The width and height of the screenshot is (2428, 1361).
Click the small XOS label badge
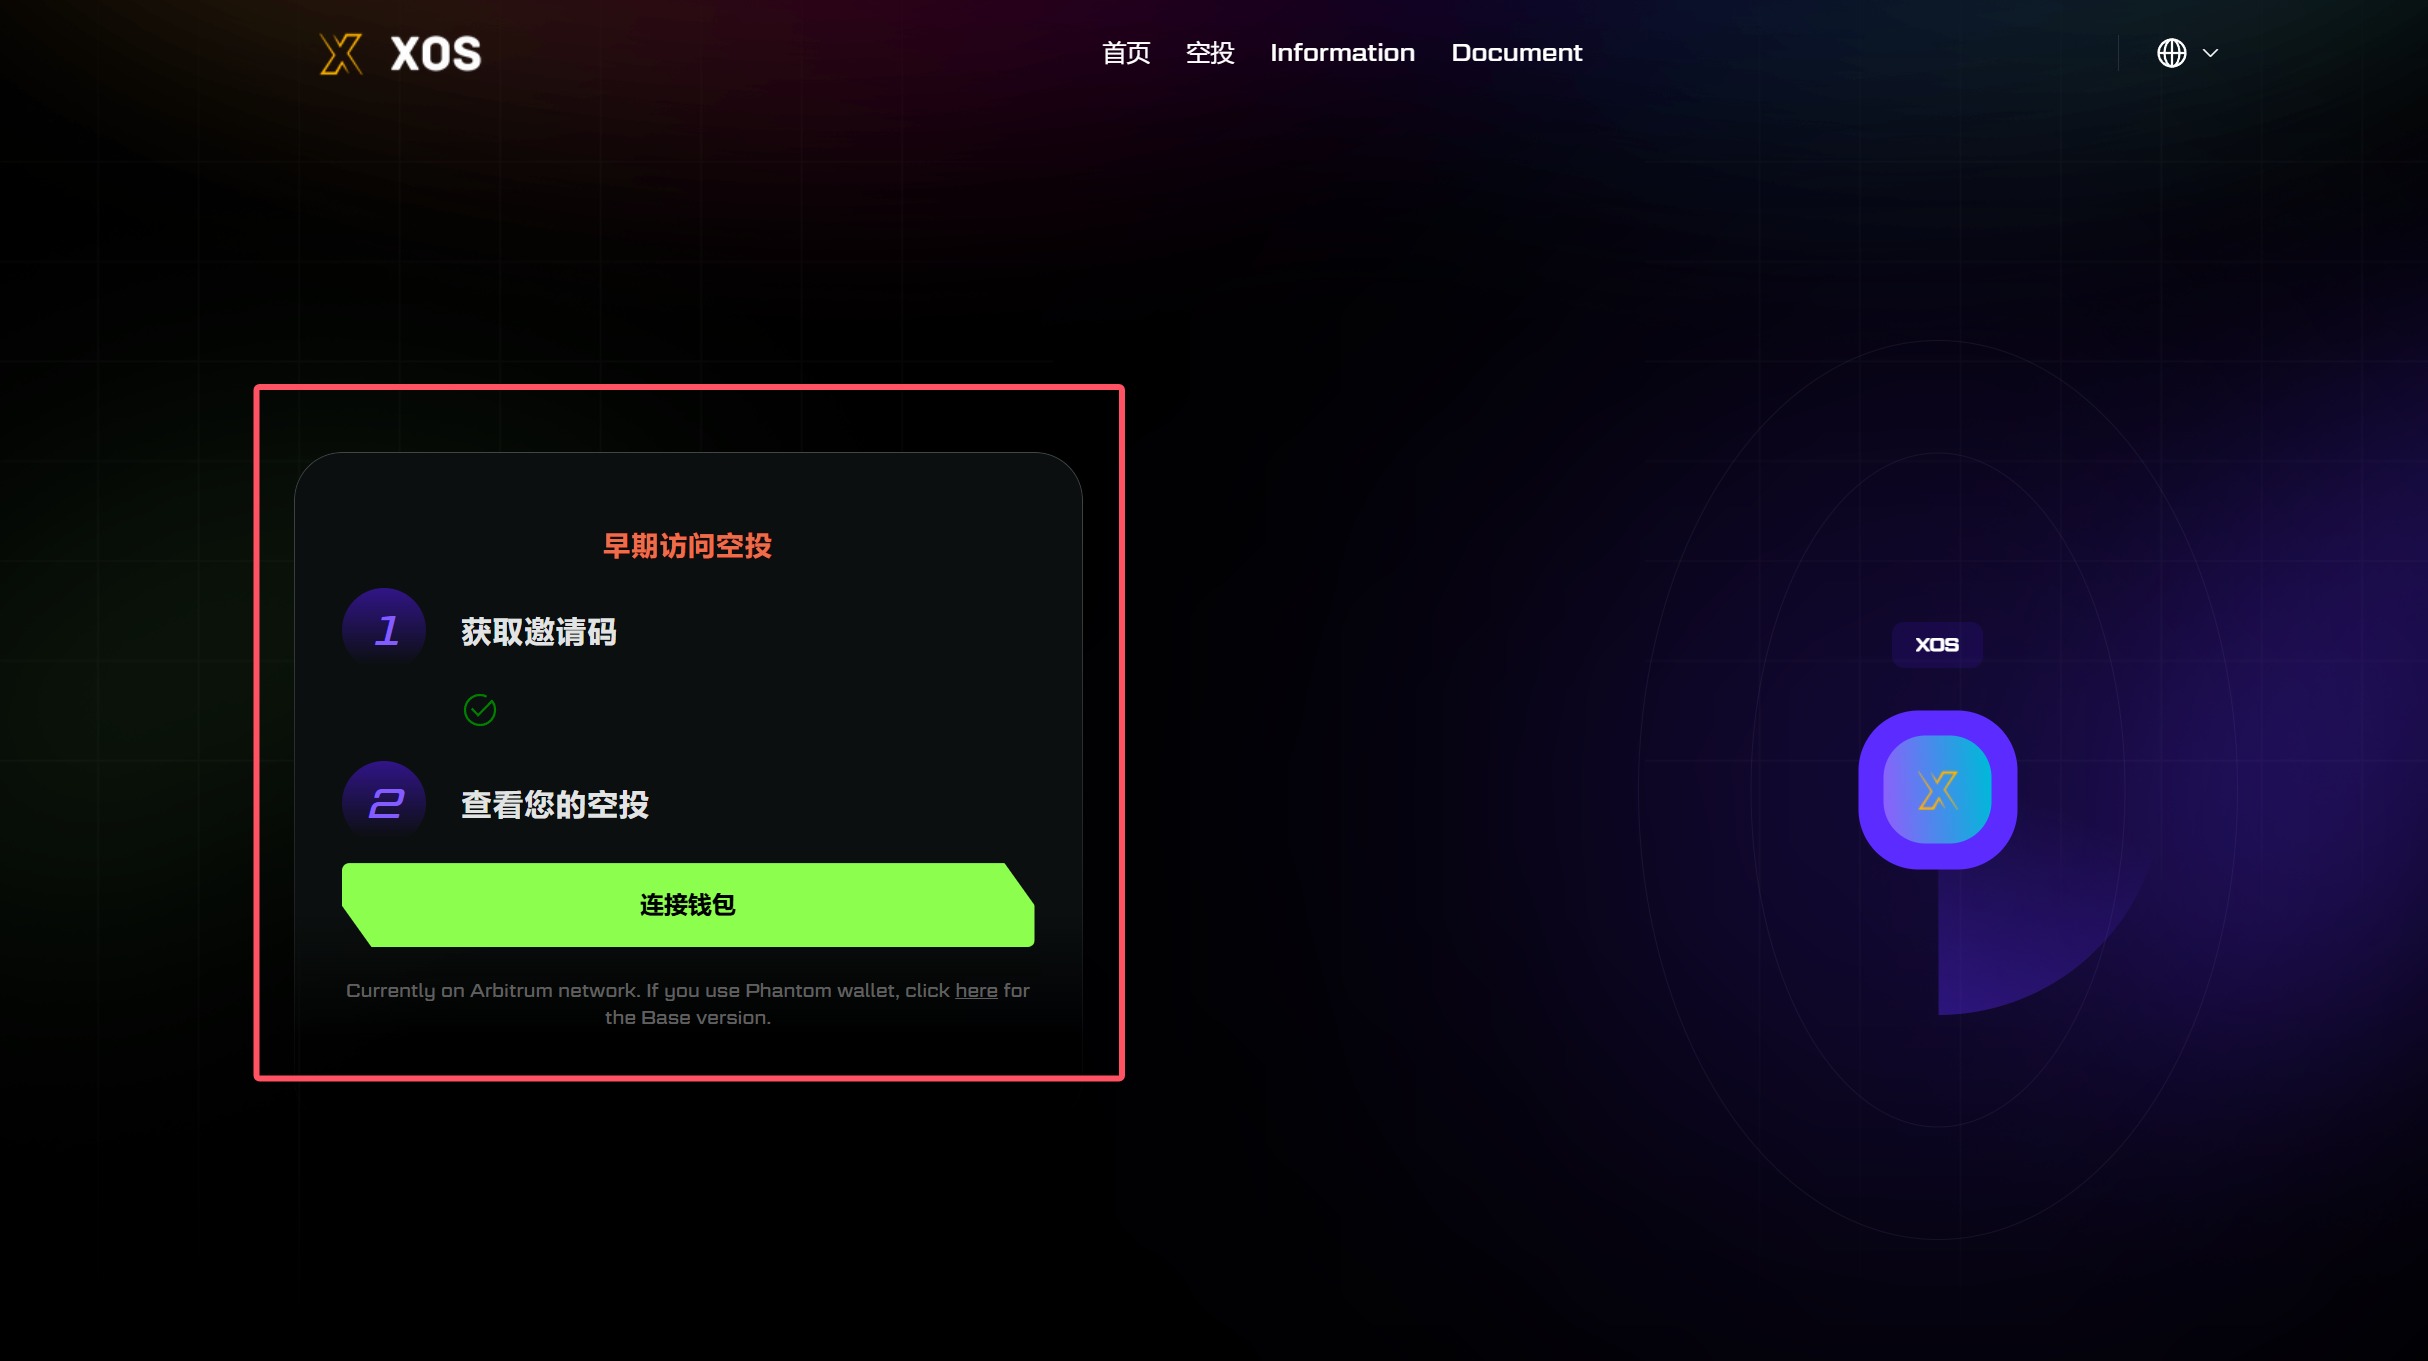tap(1937, 645)
